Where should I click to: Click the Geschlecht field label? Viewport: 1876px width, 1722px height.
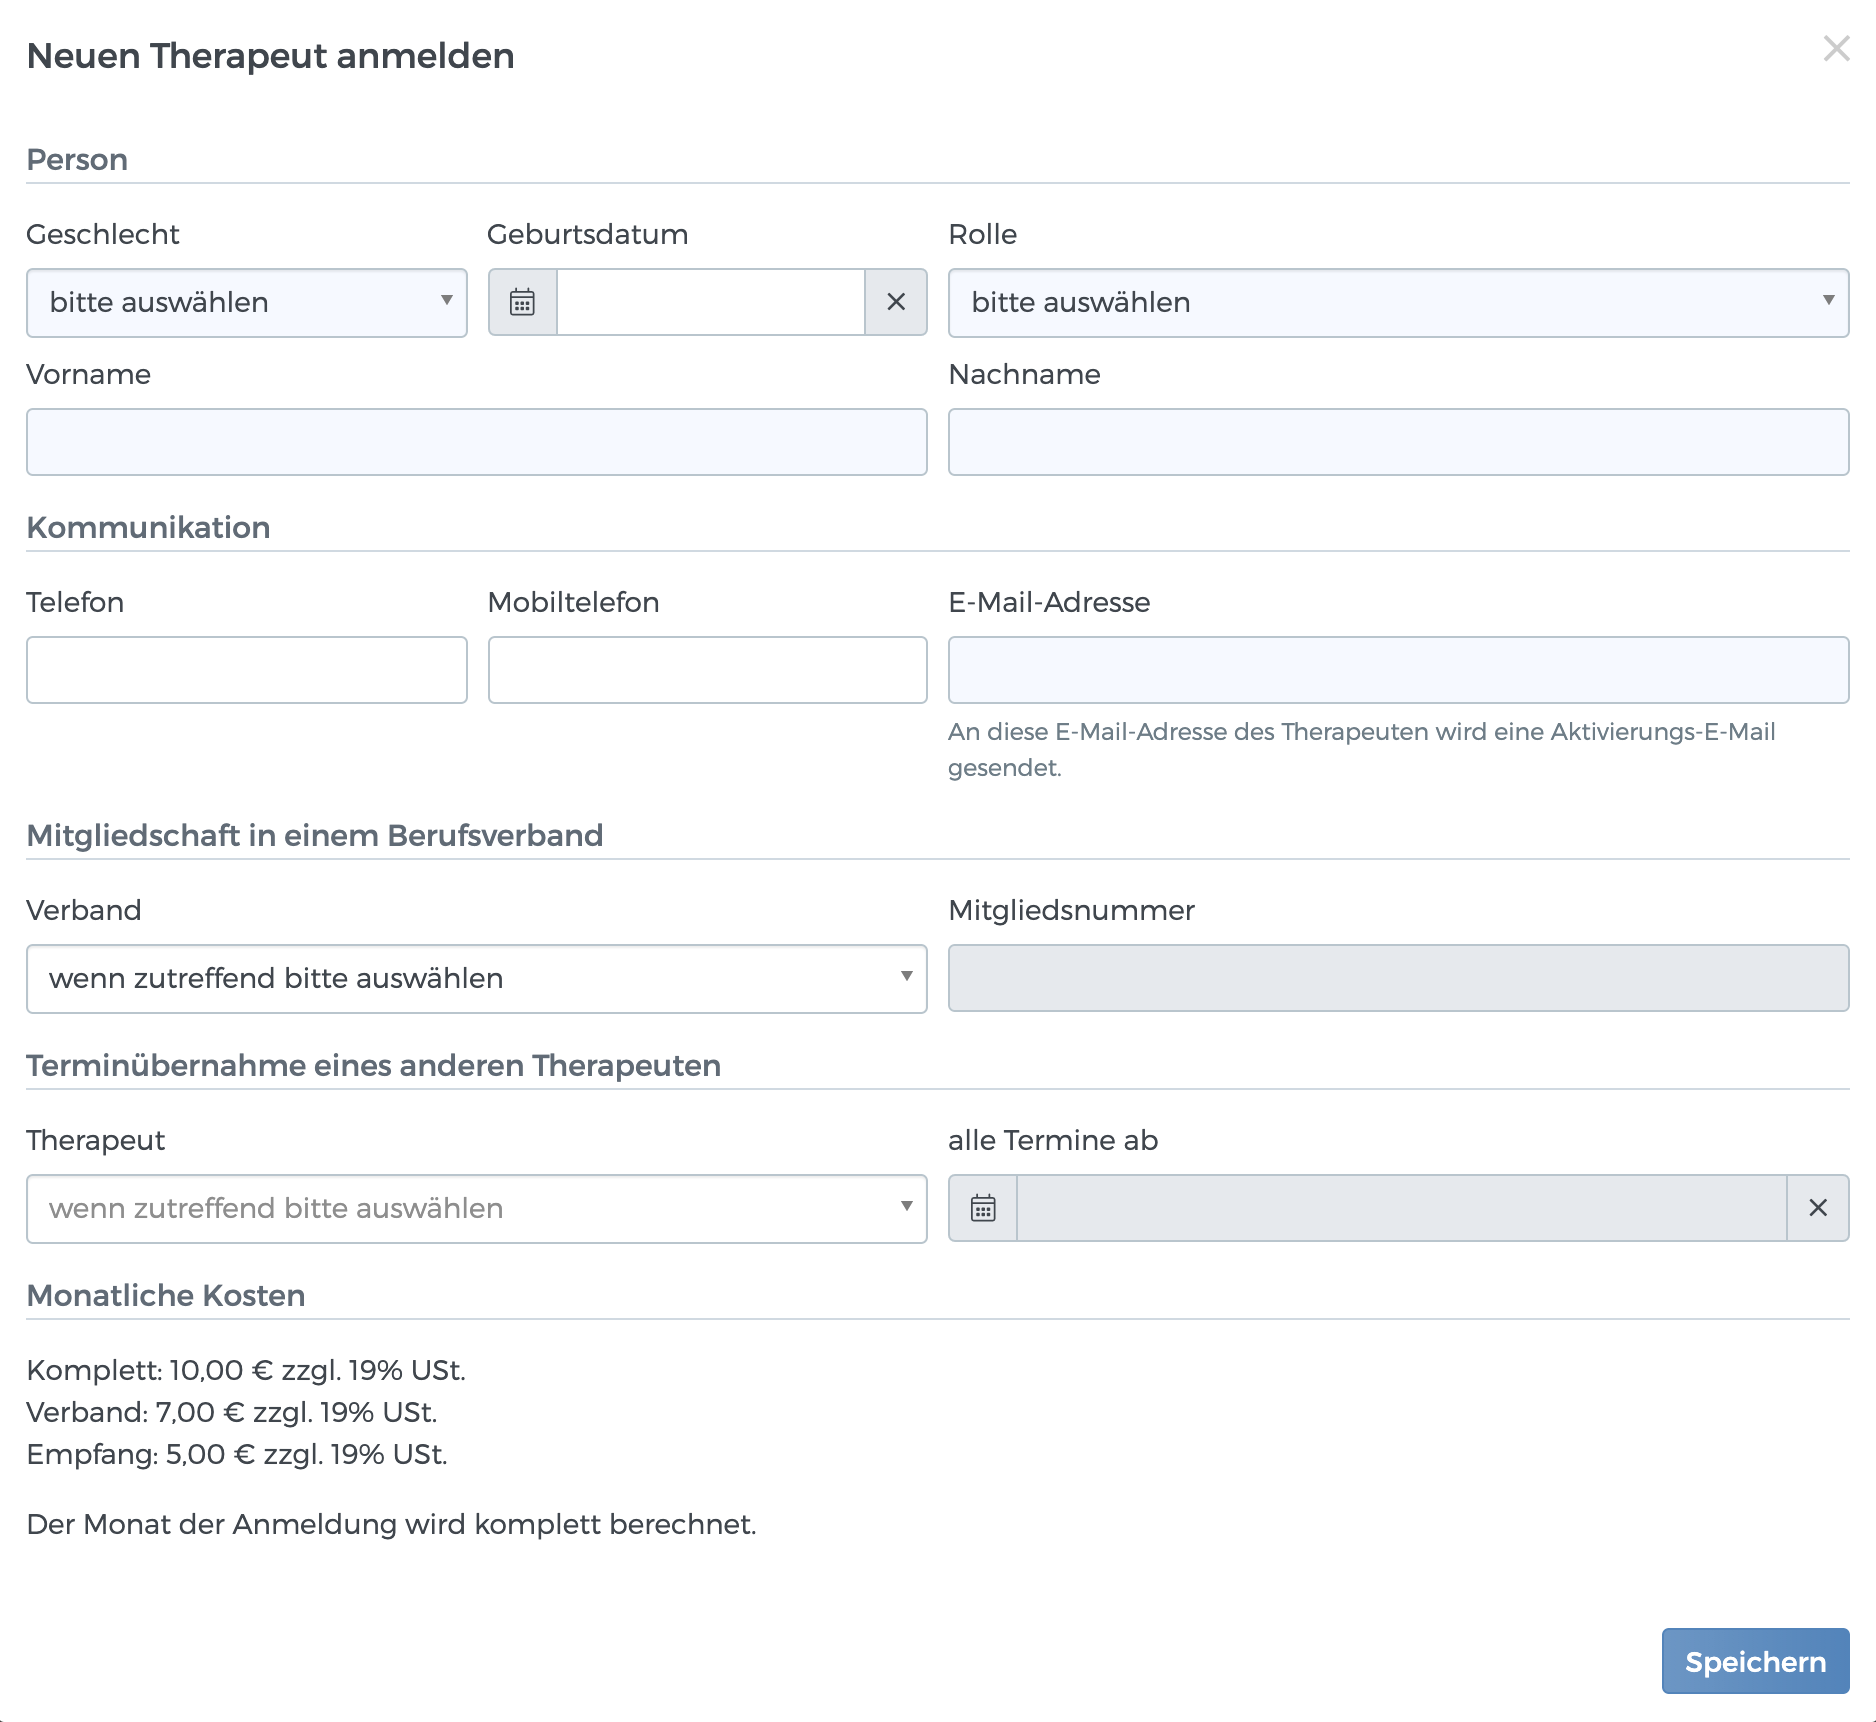click(x=102, y=234)
